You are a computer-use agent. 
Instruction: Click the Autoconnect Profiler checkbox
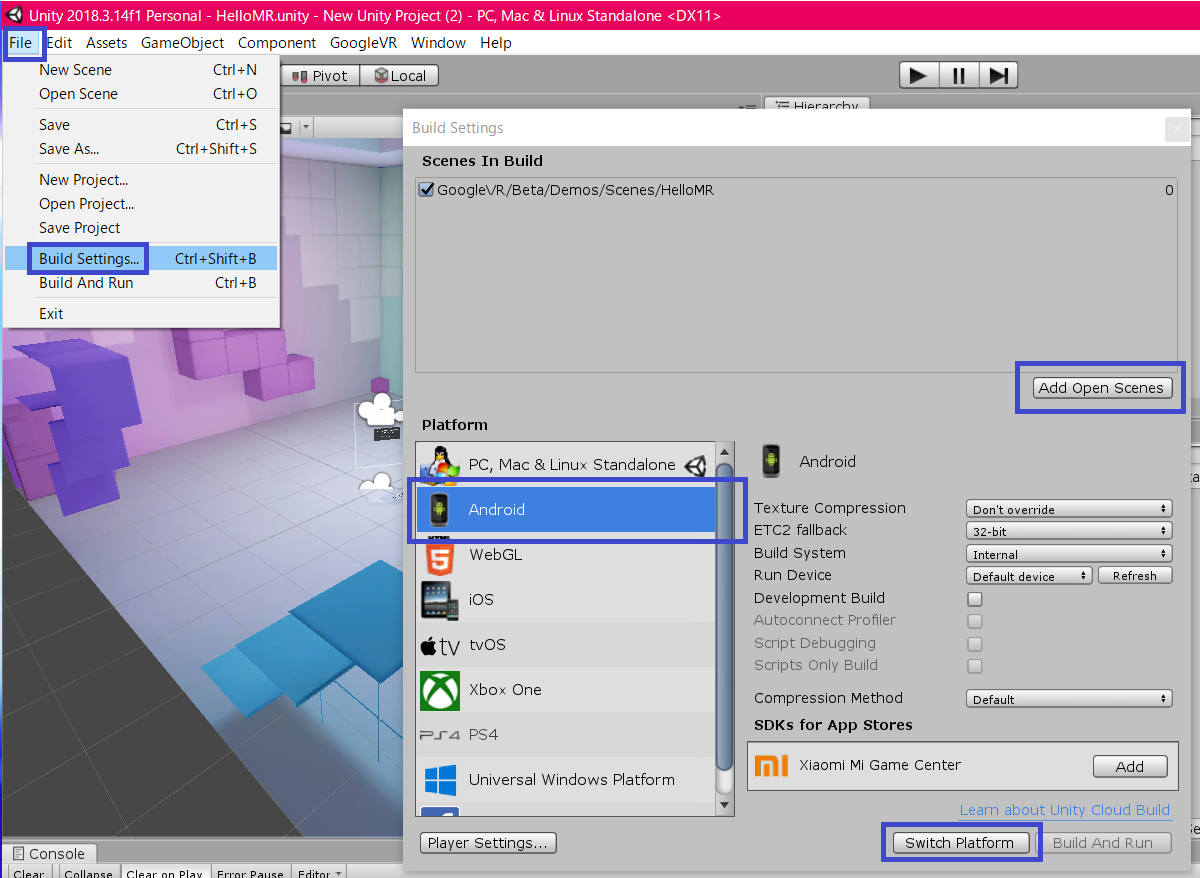point(975,621)
